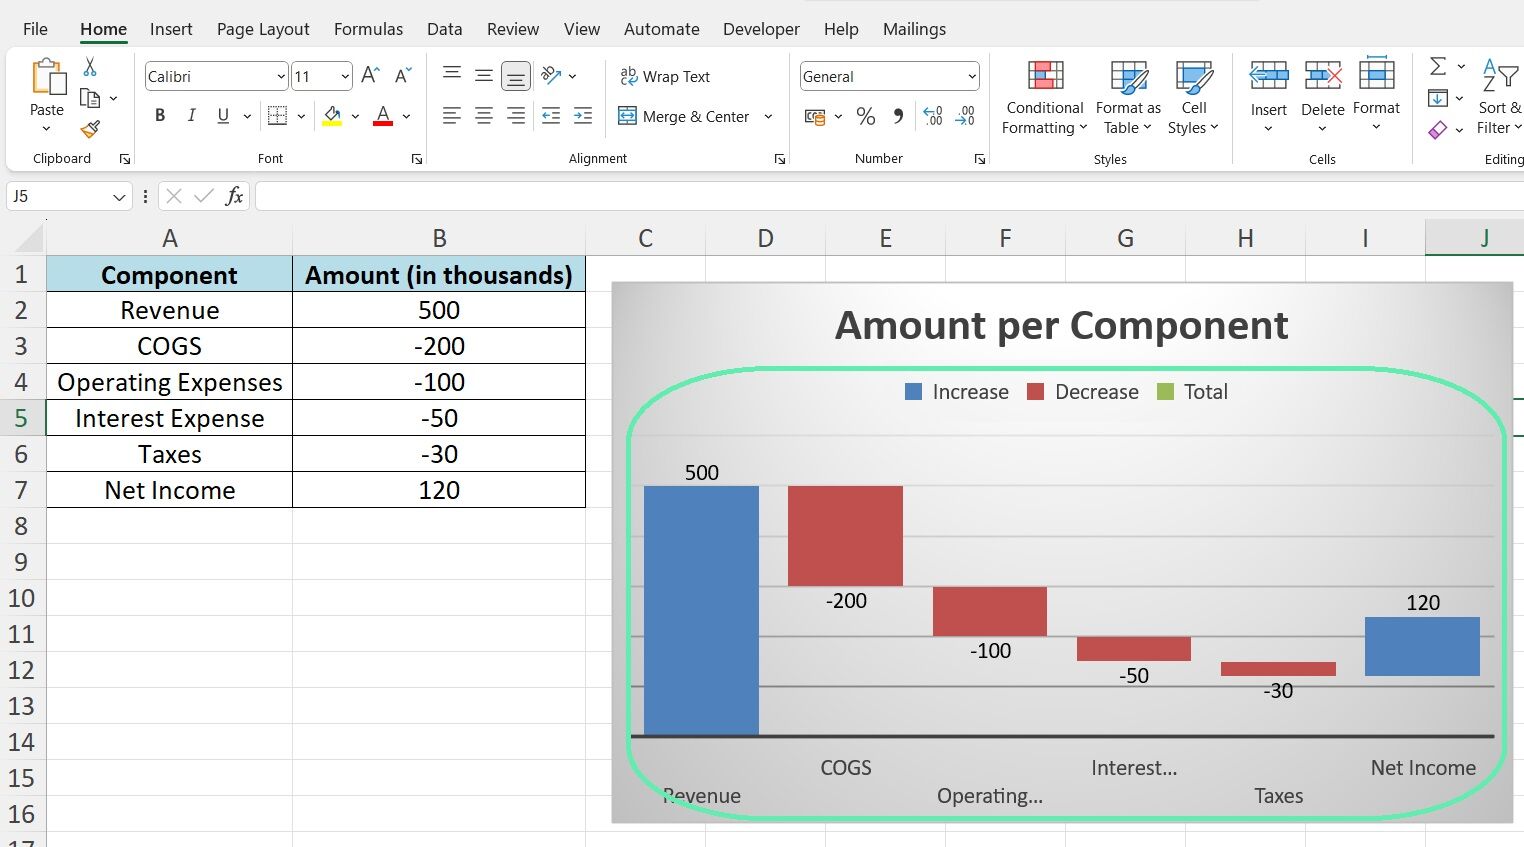Click the Orientation text angle icon
1524x847 pixels.
click(551, 75)
